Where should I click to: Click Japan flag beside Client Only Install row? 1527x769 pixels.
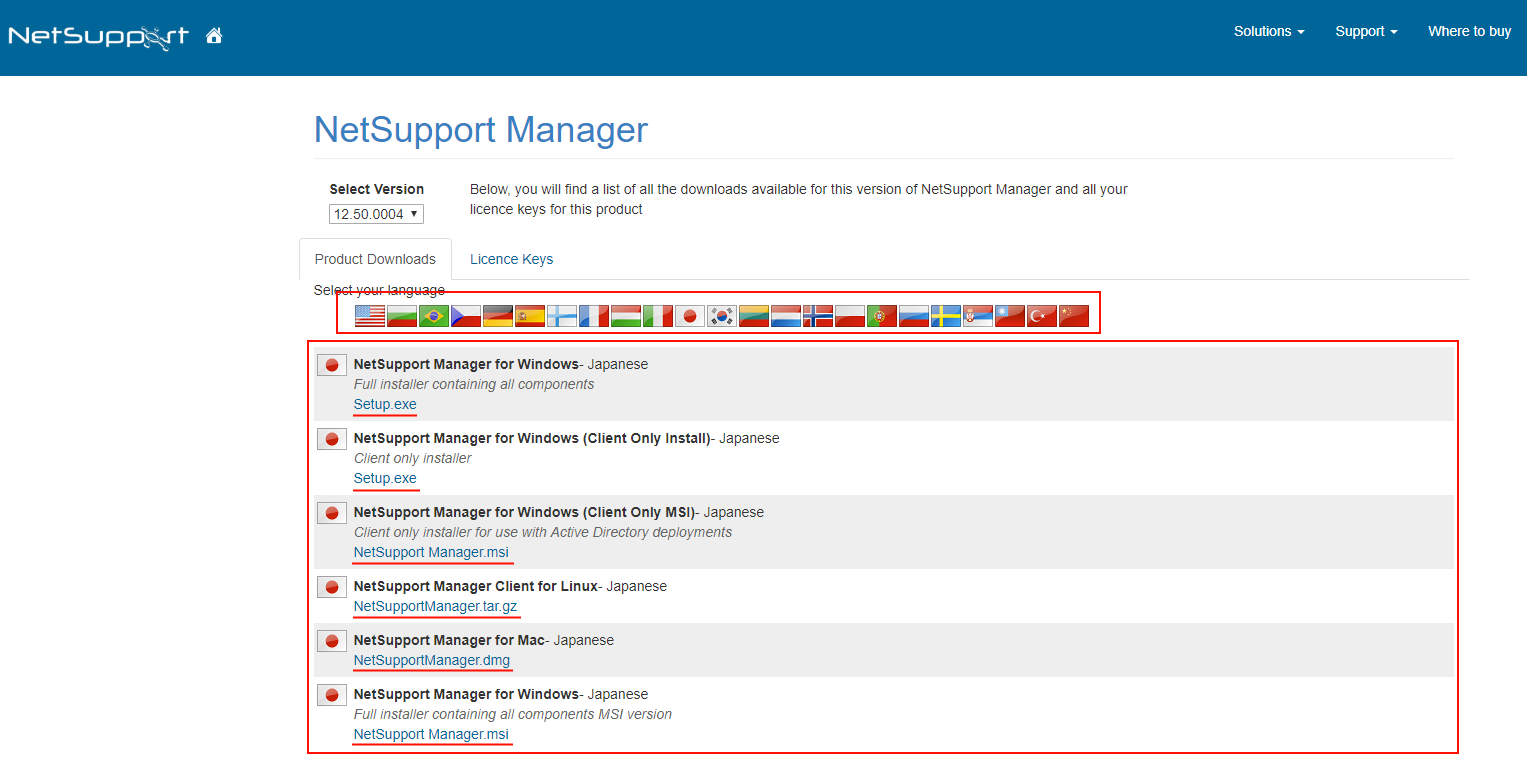click(332, 439)
